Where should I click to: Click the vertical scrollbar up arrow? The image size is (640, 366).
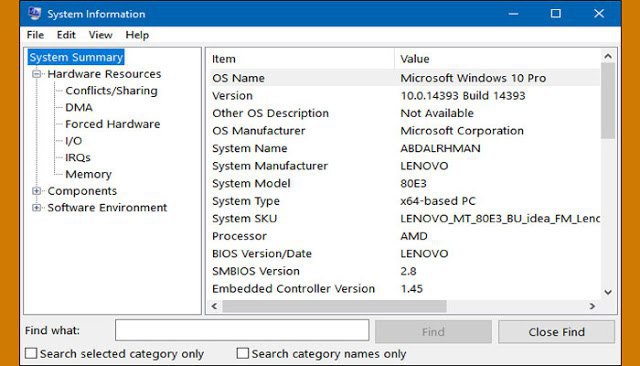click(608, 56)
